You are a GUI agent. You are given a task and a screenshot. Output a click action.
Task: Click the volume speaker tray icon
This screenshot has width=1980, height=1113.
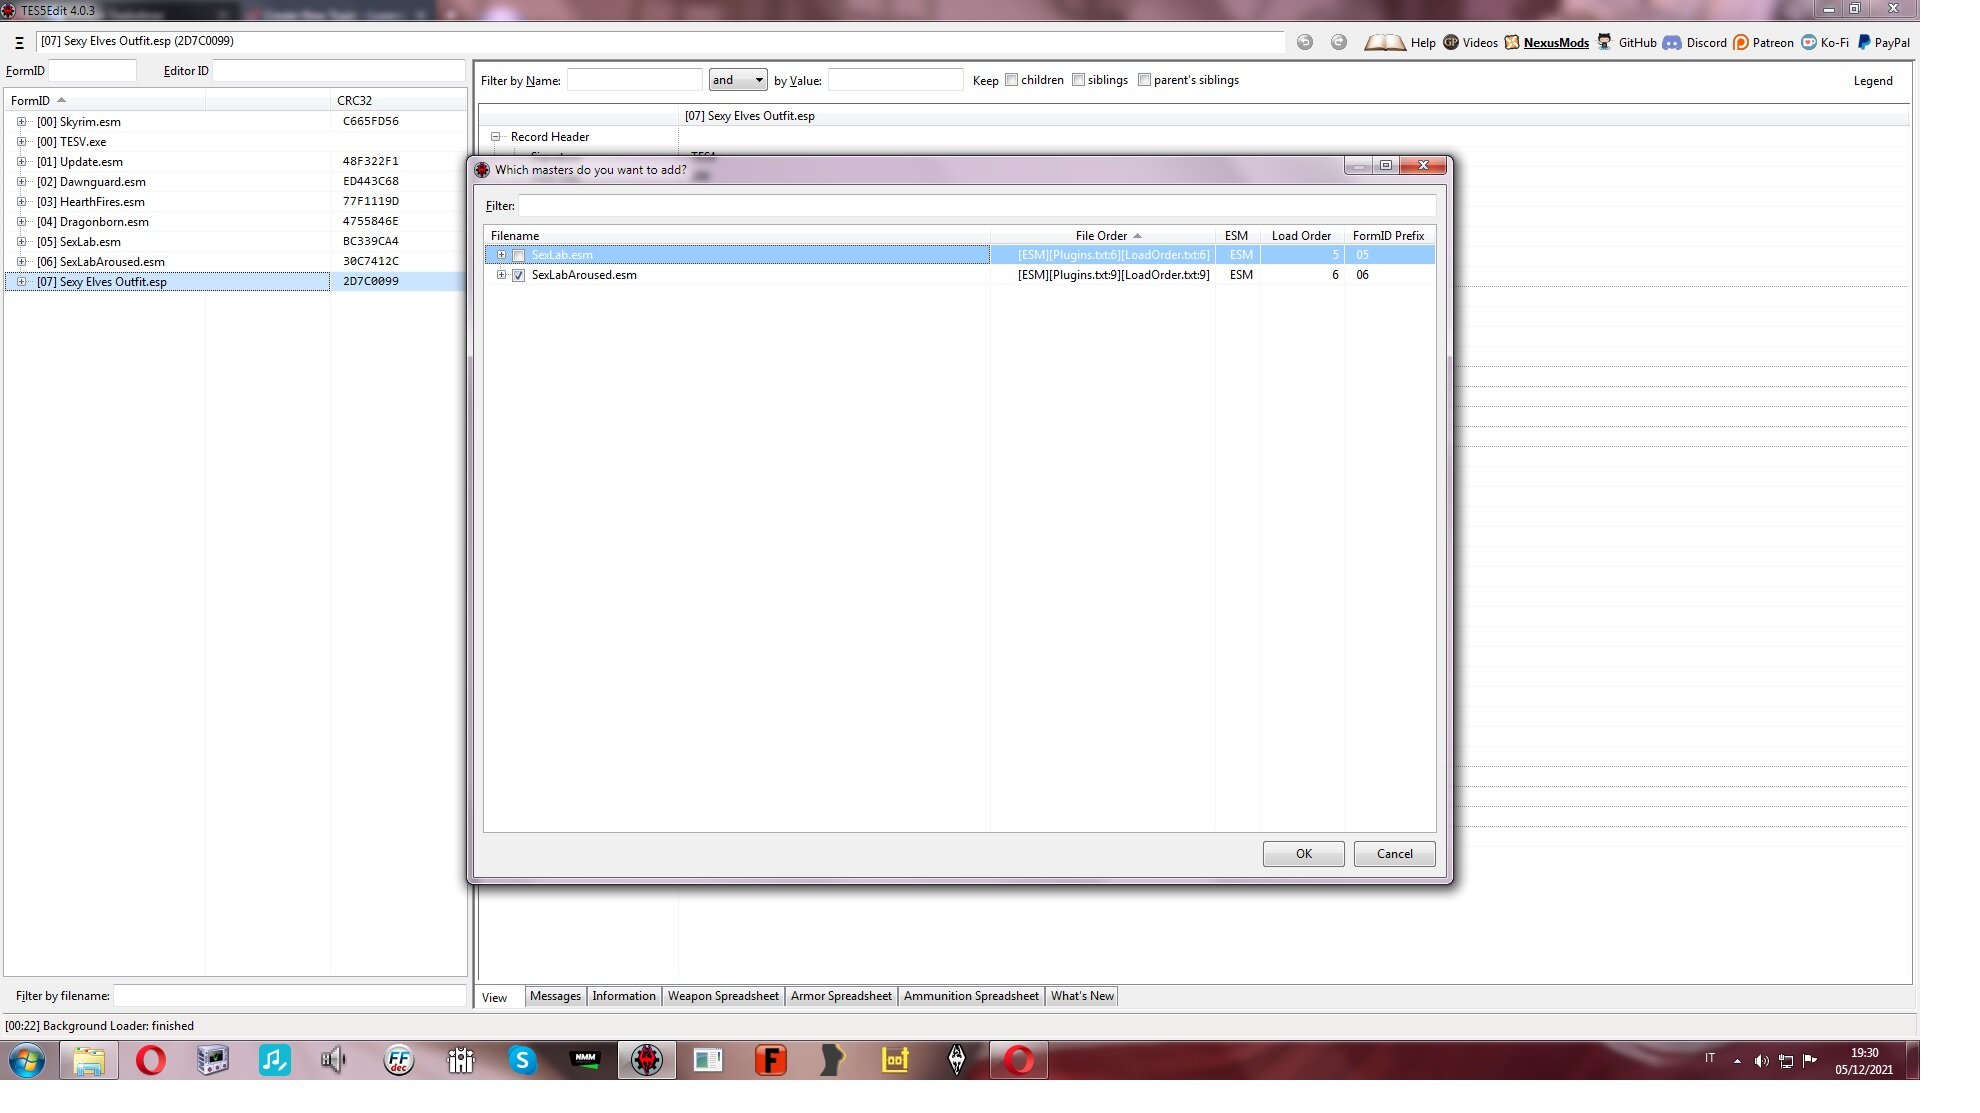(x=1761, y=1061)
